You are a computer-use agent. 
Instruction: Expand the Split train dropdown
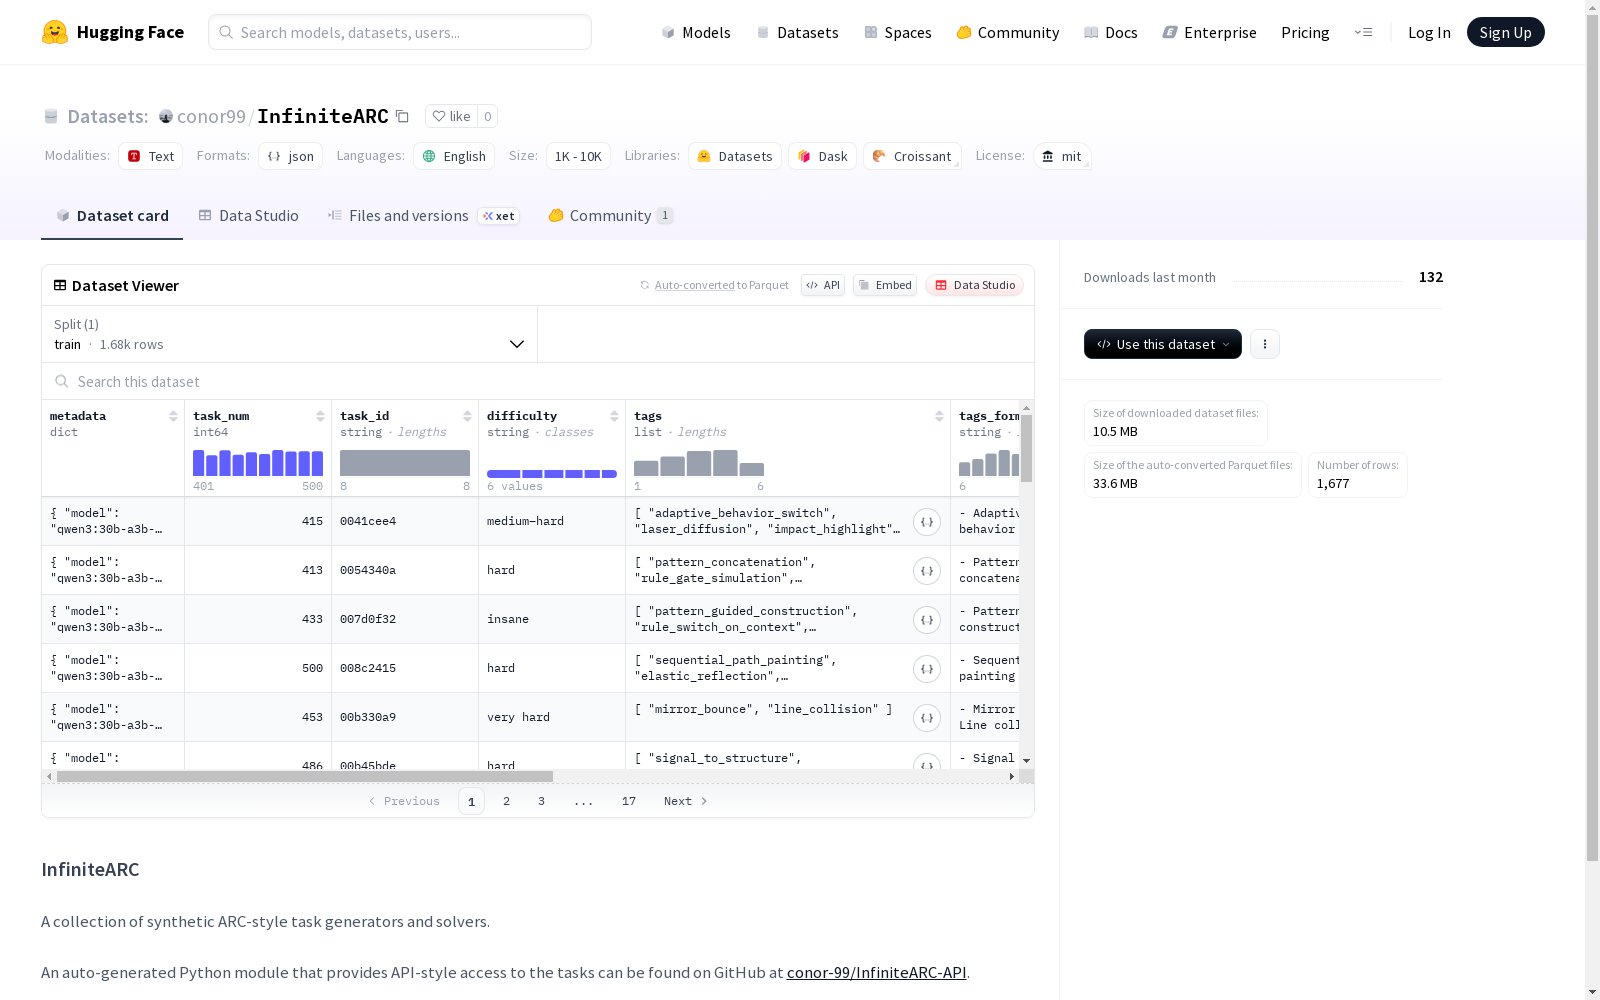point(290,334)
